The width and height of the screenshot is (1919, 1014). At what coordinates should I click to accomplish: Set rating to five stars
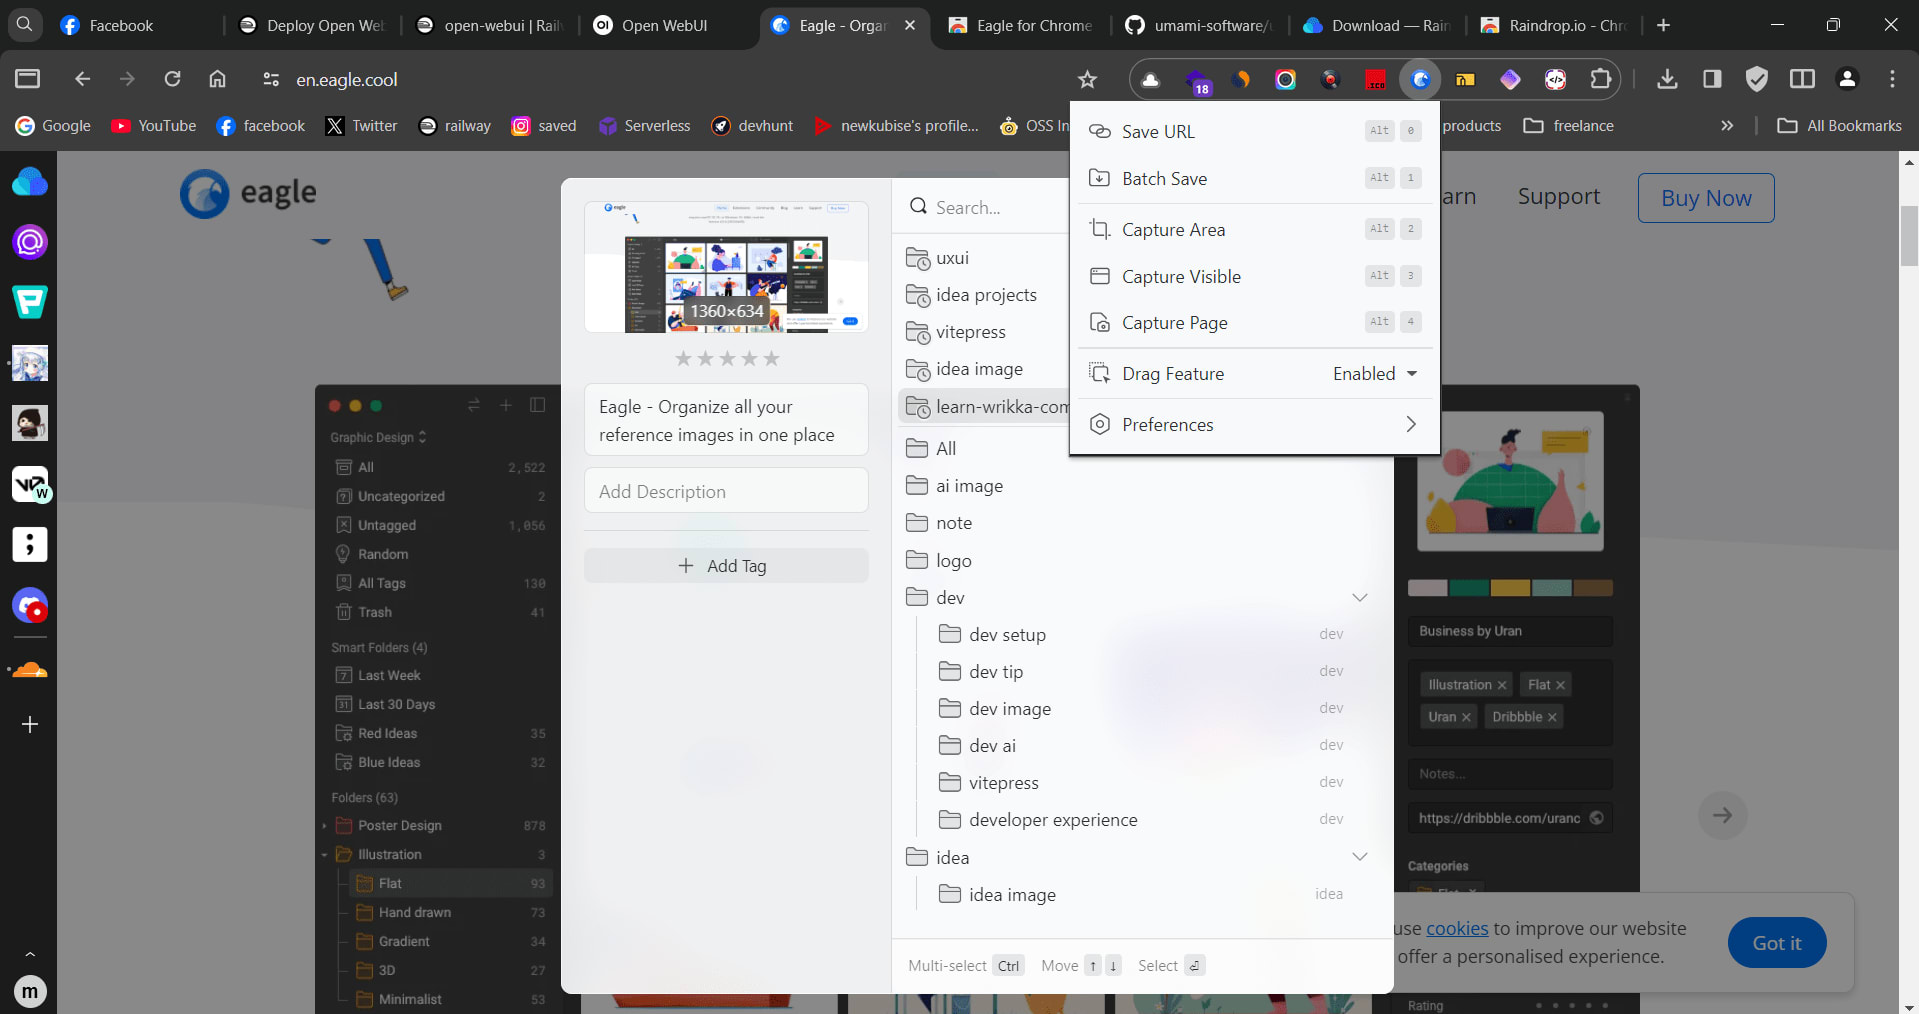point(771,359)
